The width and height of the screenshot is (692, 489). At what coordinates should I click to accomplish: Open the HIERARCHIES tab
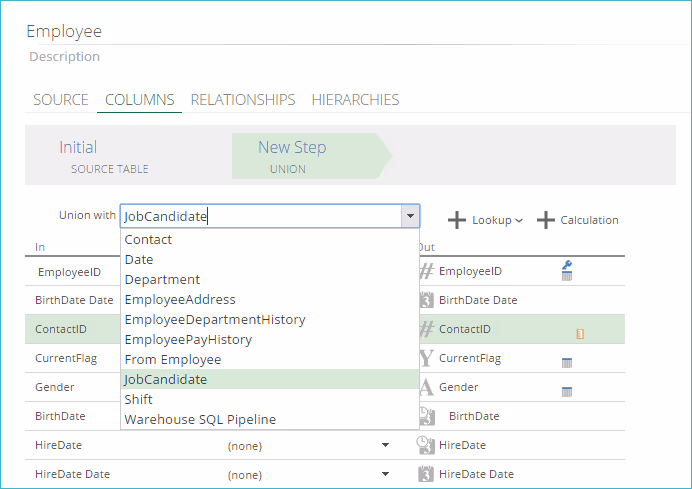(x=355, y=100)
